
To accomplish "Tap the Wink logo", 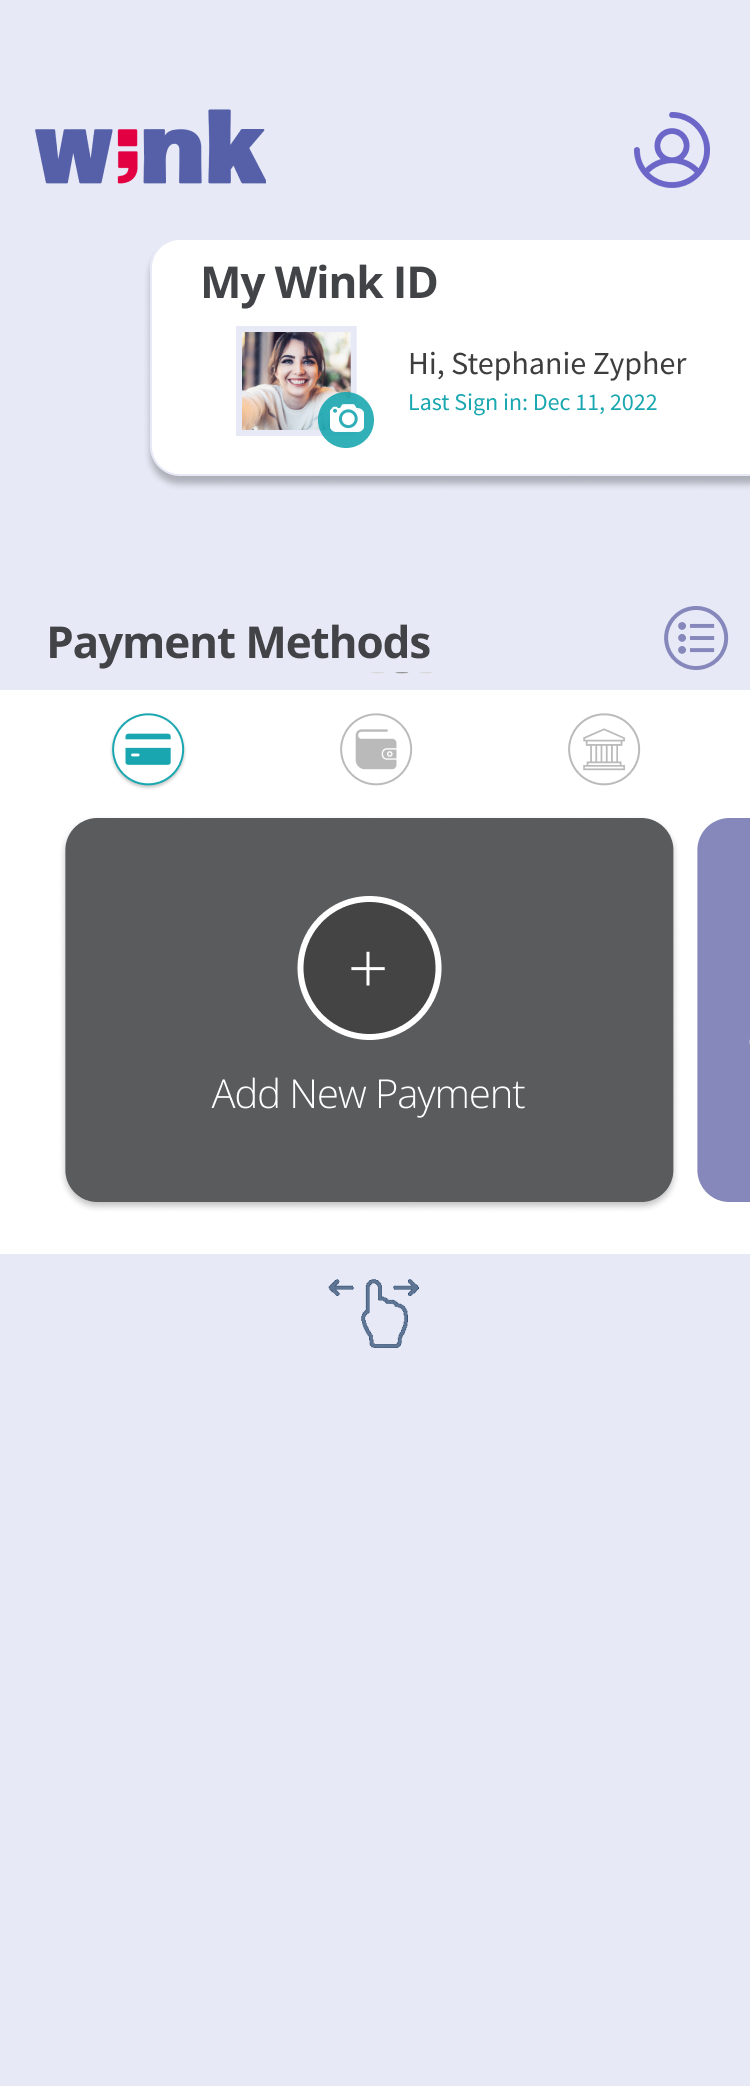I will [151, 147].
